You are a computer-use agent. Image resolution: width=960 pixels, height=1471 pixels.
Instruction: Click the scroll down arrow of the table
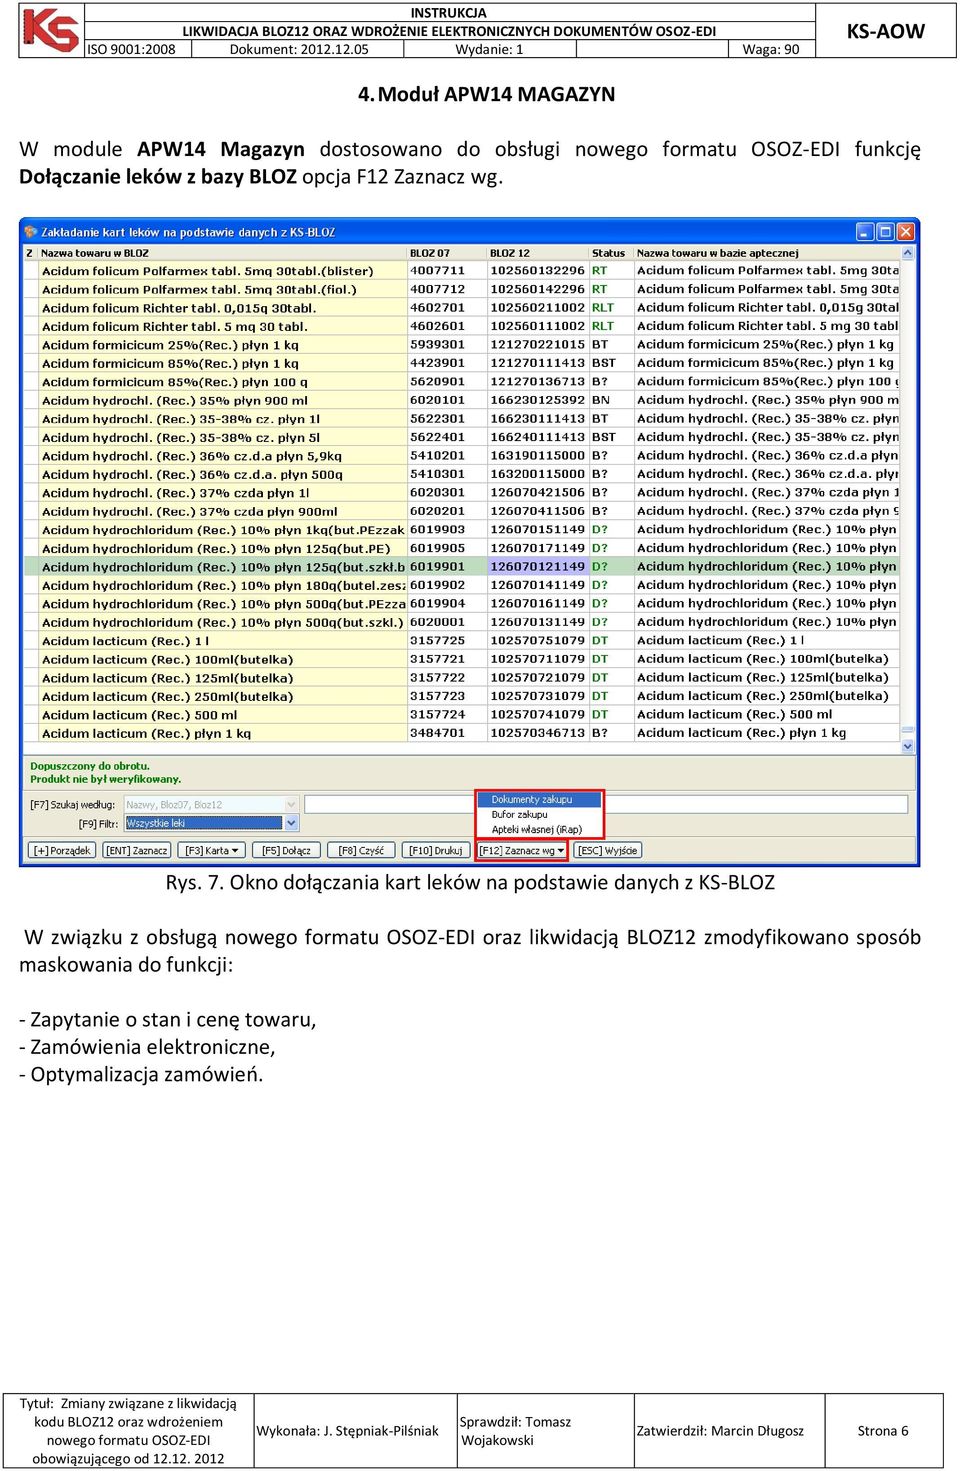(908, 746)
